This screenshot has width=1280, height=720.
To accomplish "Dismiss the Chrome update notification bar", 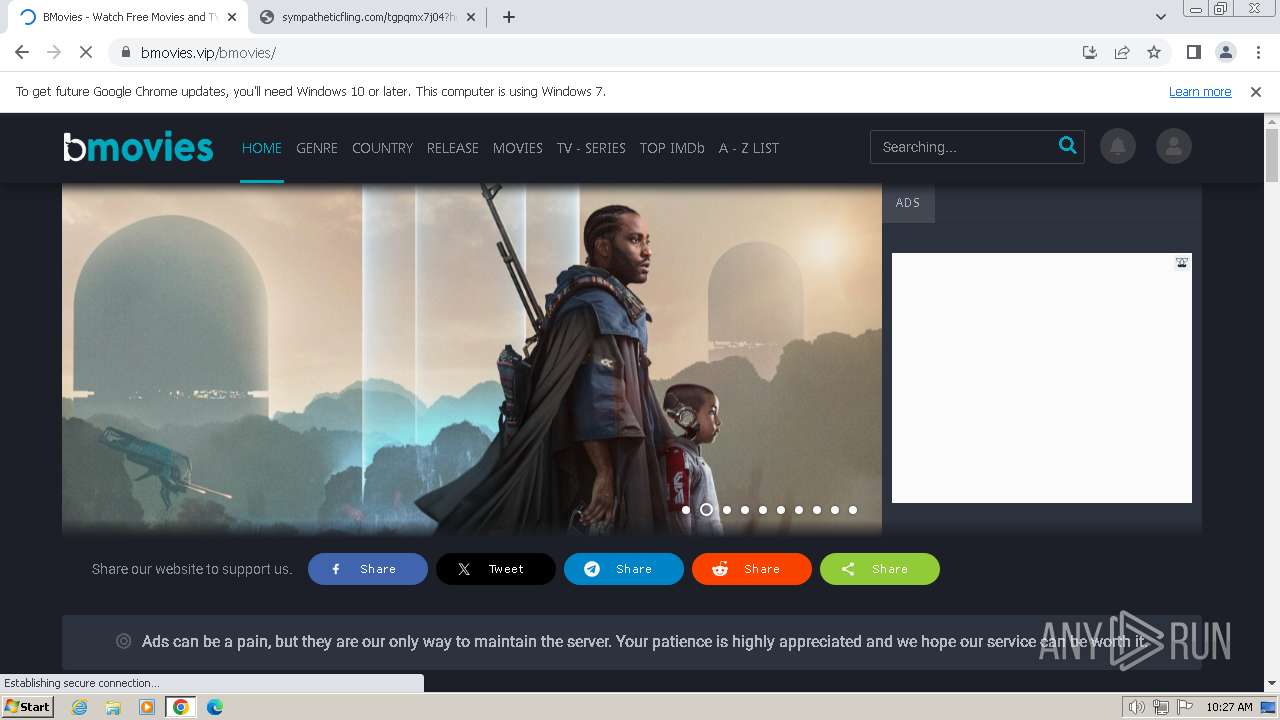I will click(1256, 92).
